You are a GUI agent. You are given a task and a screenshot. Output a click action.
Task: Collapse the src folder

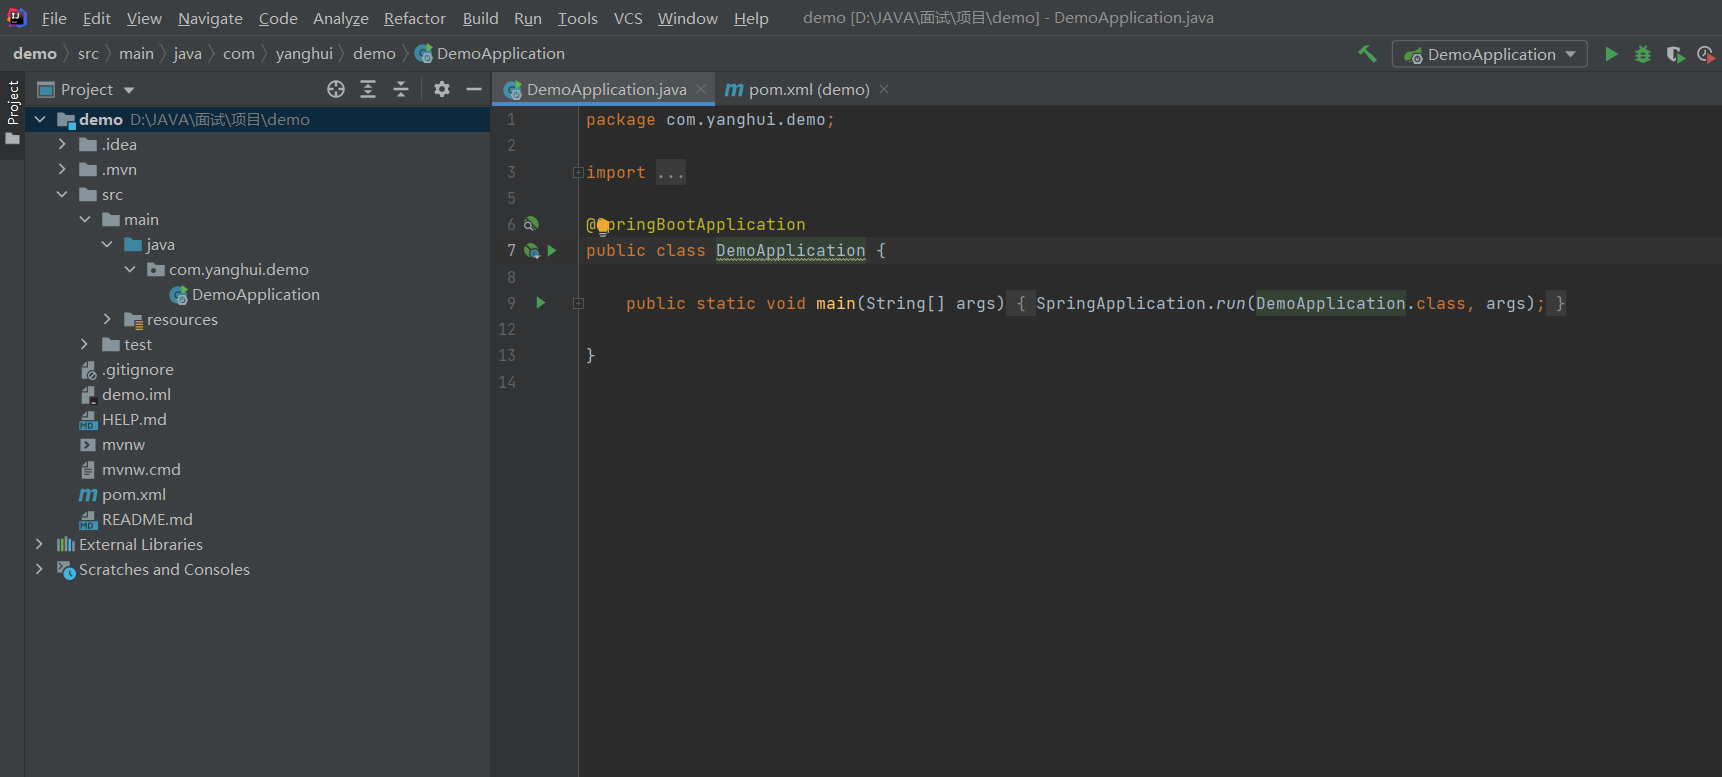click(62, 194)
